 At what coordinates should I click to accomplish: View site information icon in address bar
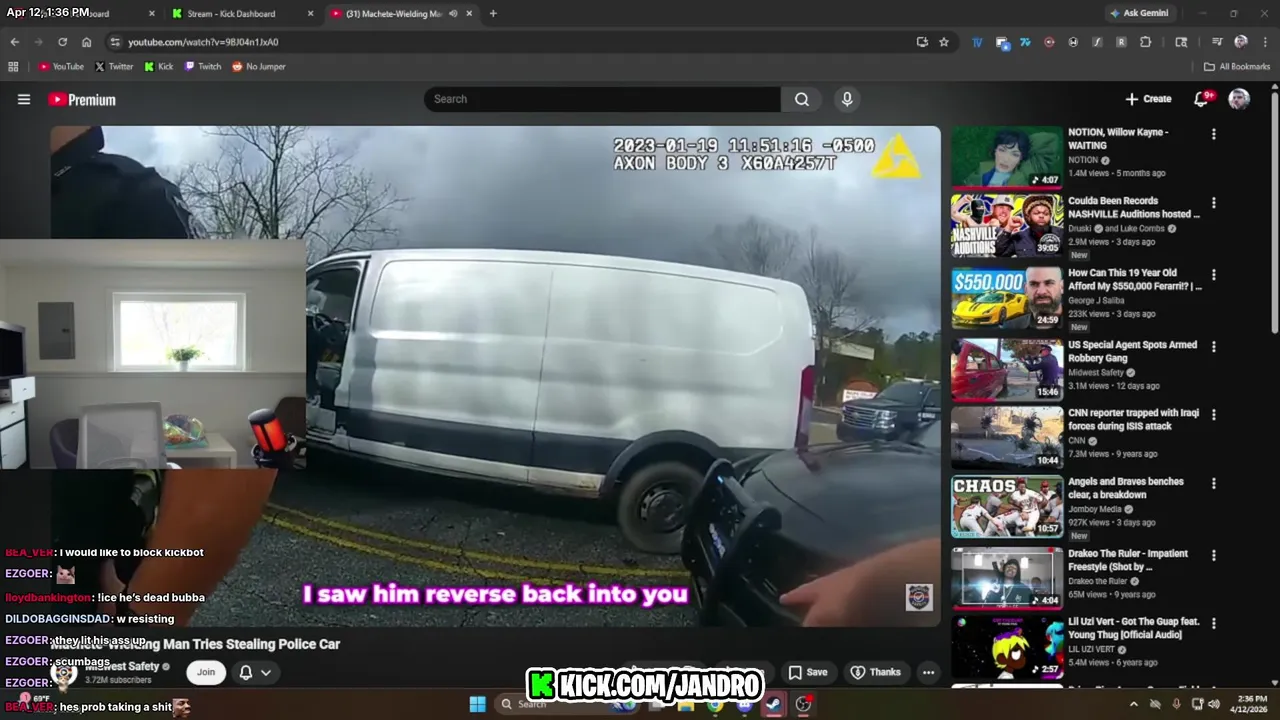click(x=115, y=42)
